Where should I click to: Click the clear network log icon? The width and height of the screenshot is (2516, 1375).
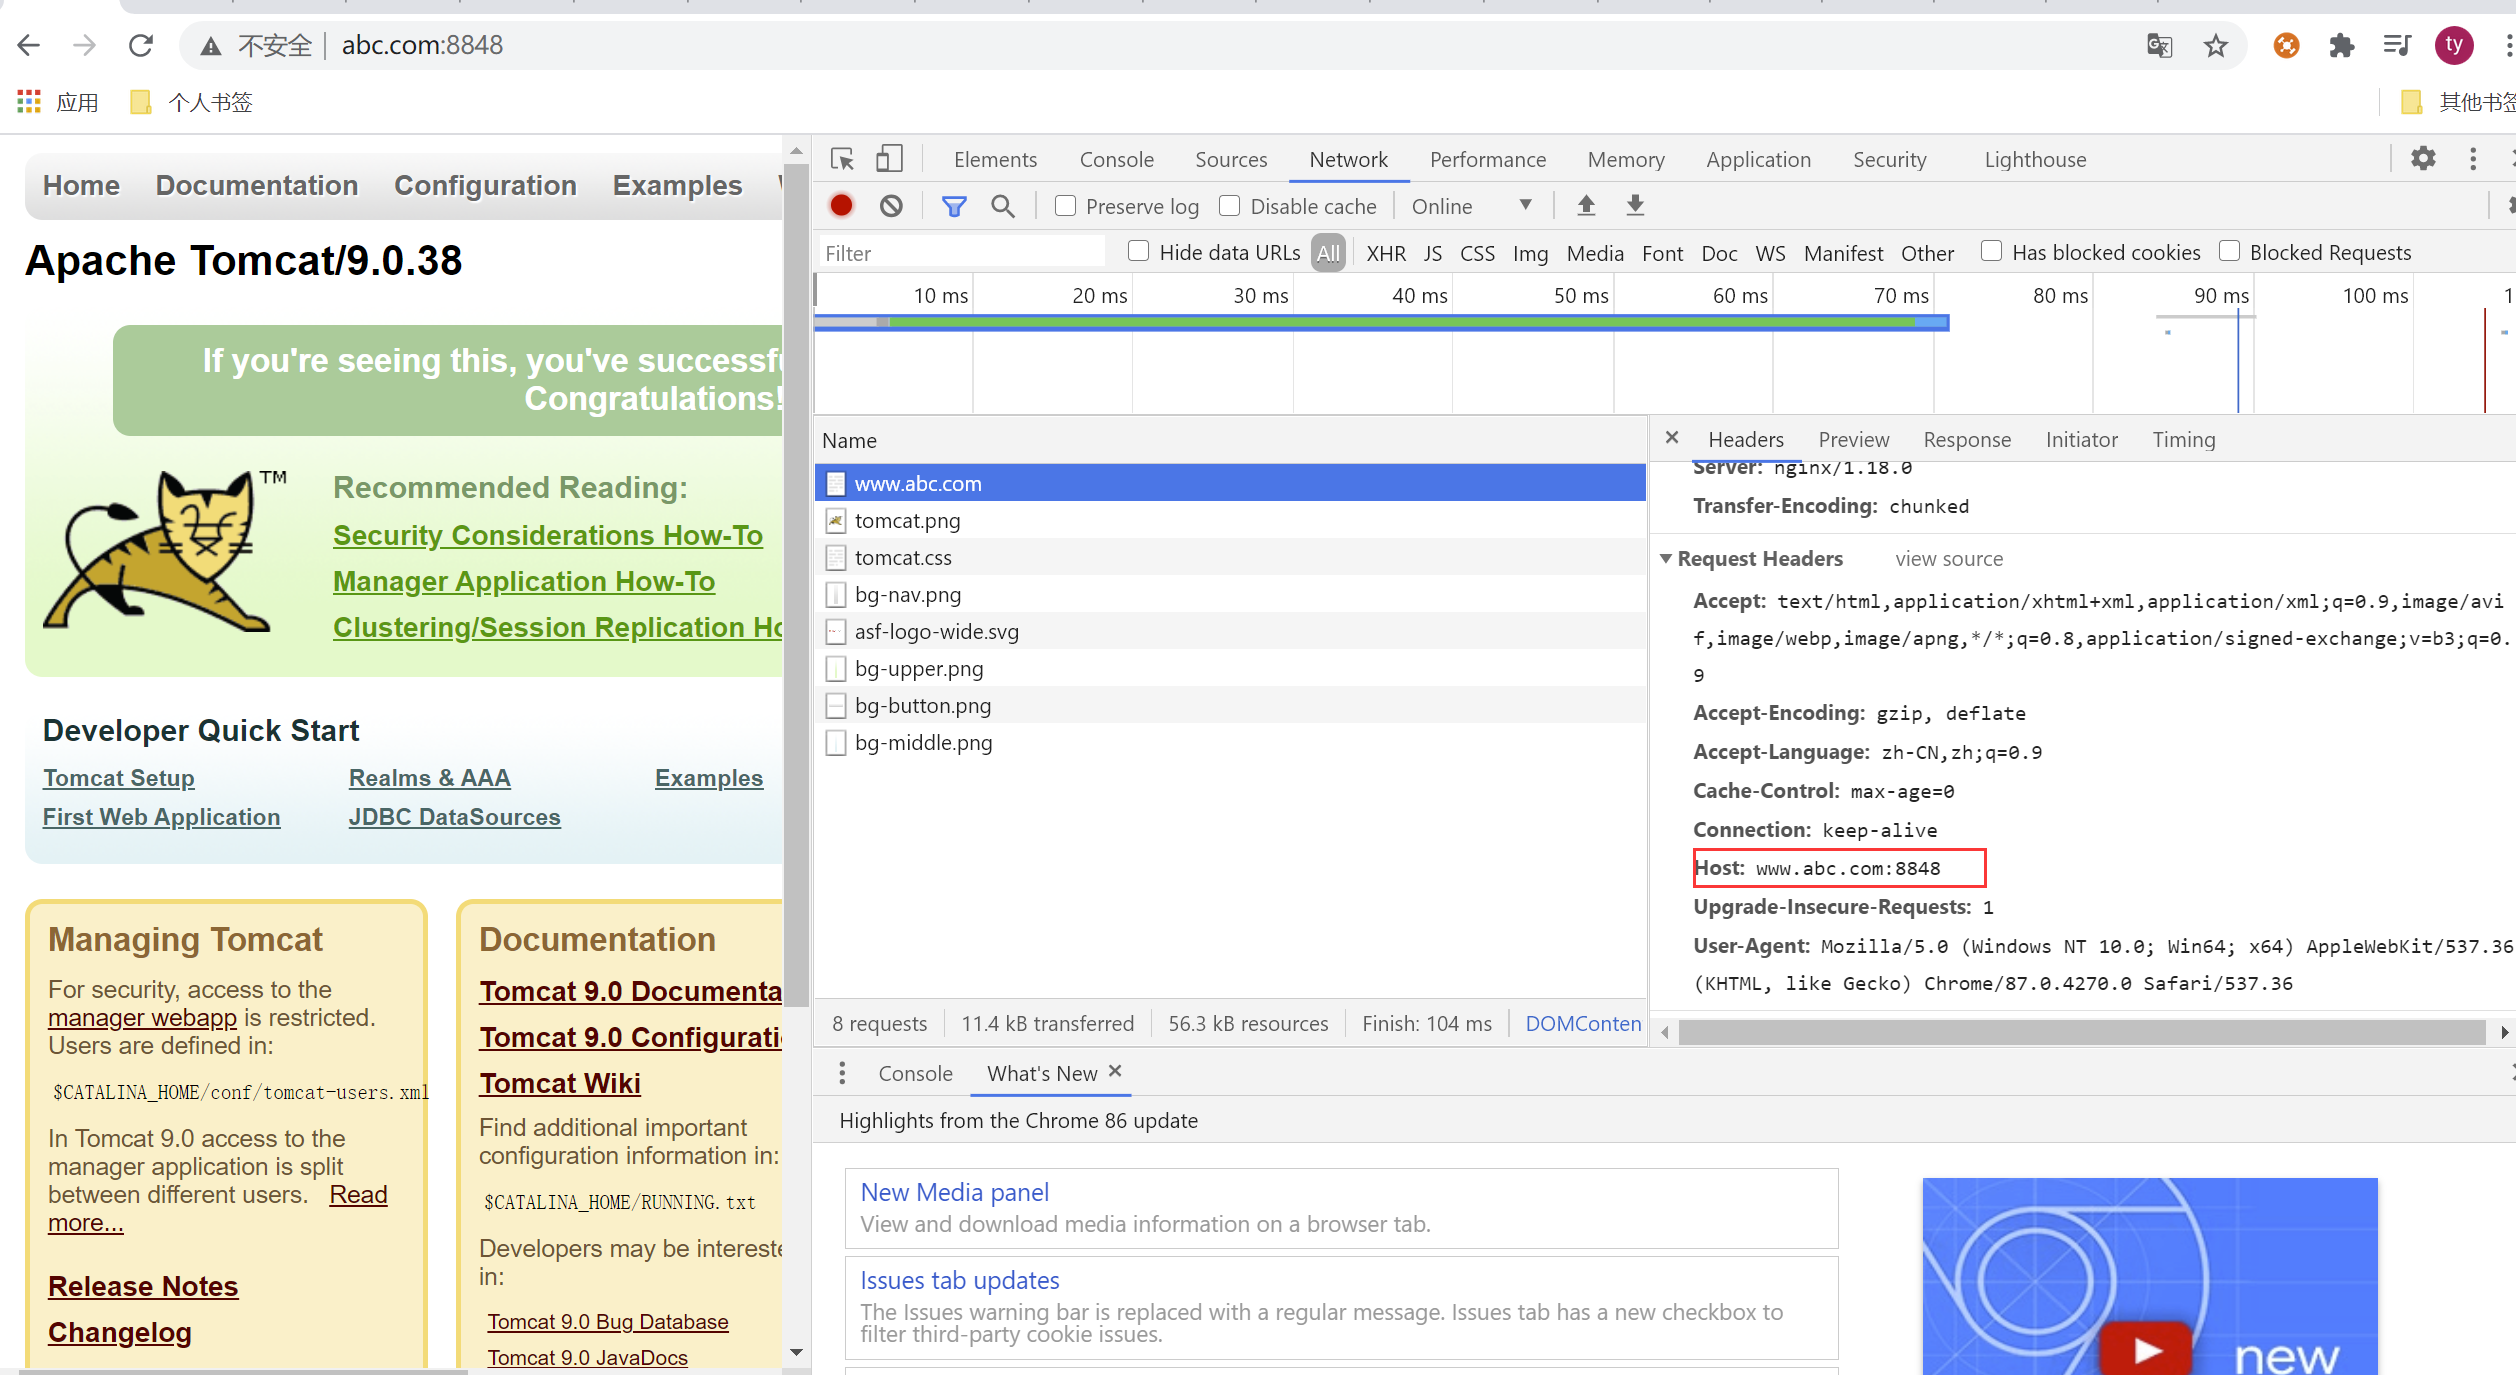pos(891,206)
